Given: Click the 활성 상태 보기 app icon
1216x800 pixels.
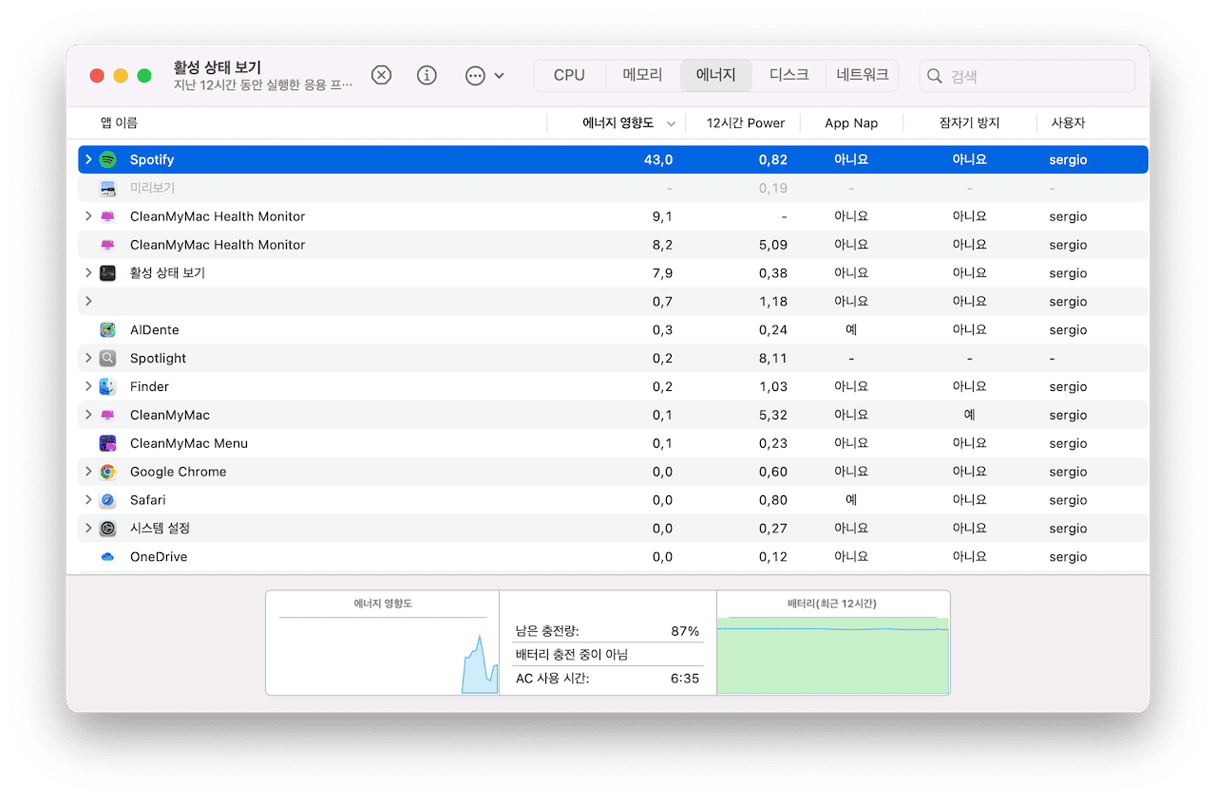Looking at the screenshot, I should click(x=108, y=273).
